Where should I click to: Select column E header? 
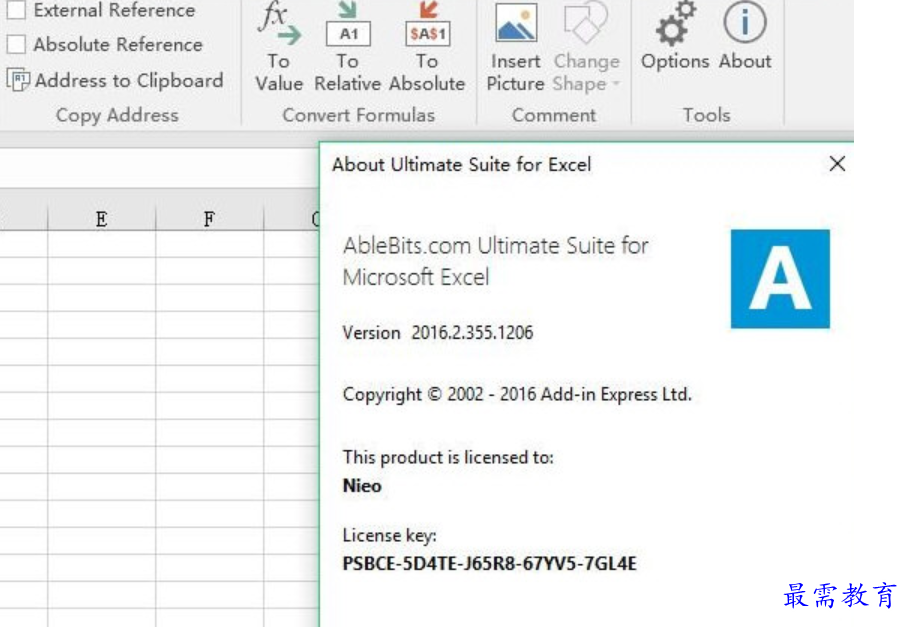tap(102, 219)
